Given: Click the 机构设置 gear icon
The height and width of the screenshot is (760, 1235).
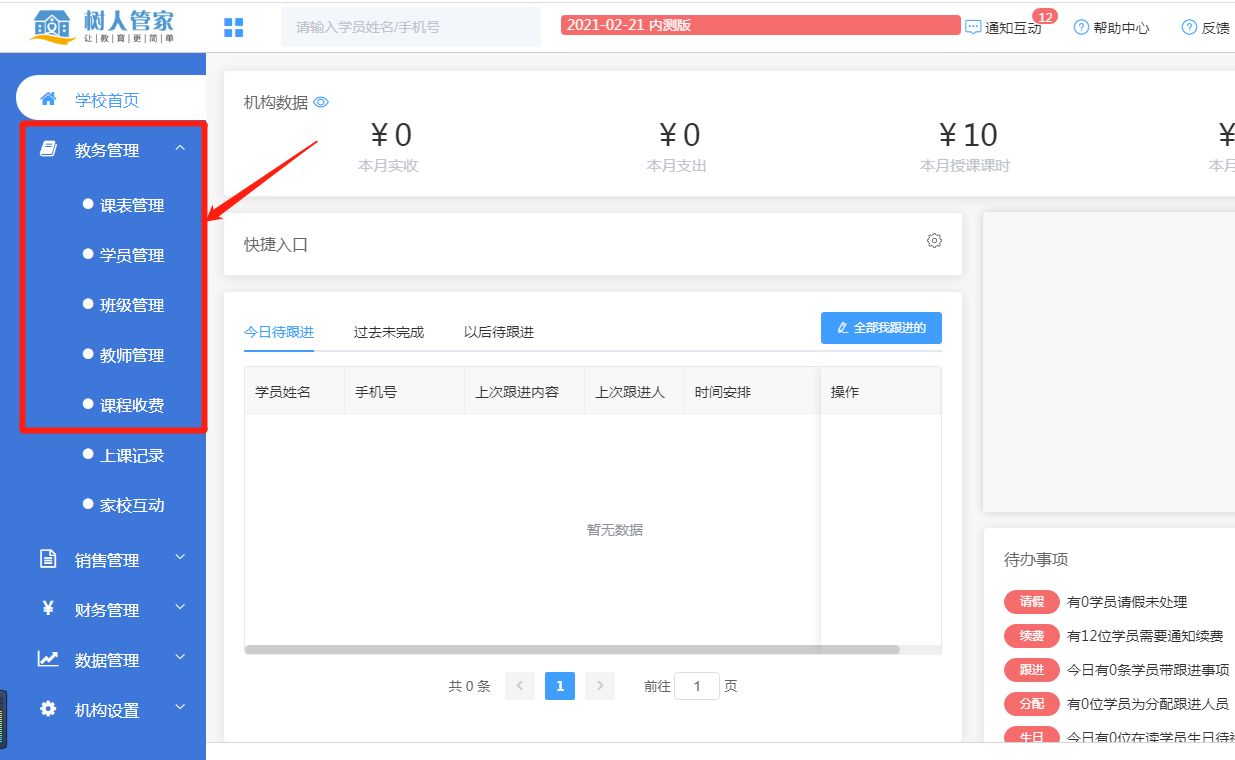Looking at the screenshot, I should tap(47, 709).
